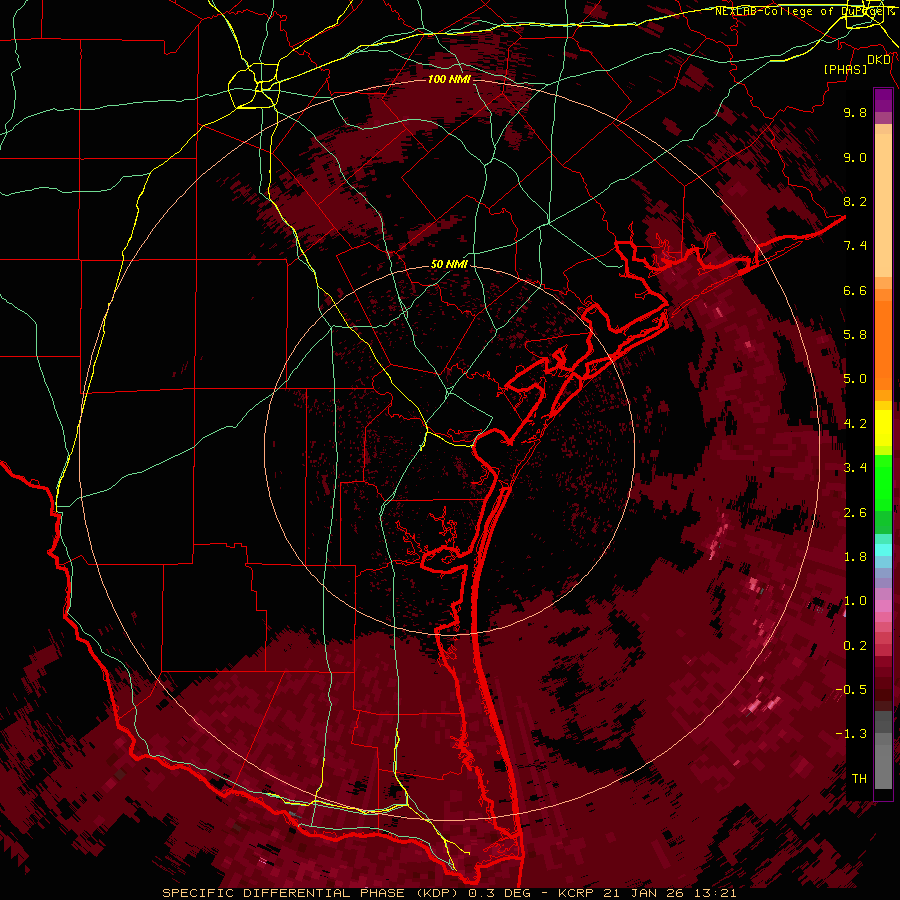This screenshot has width=900, height=900.
Task: Click the 5.0 legend value
Action: [x=855, y=379]
